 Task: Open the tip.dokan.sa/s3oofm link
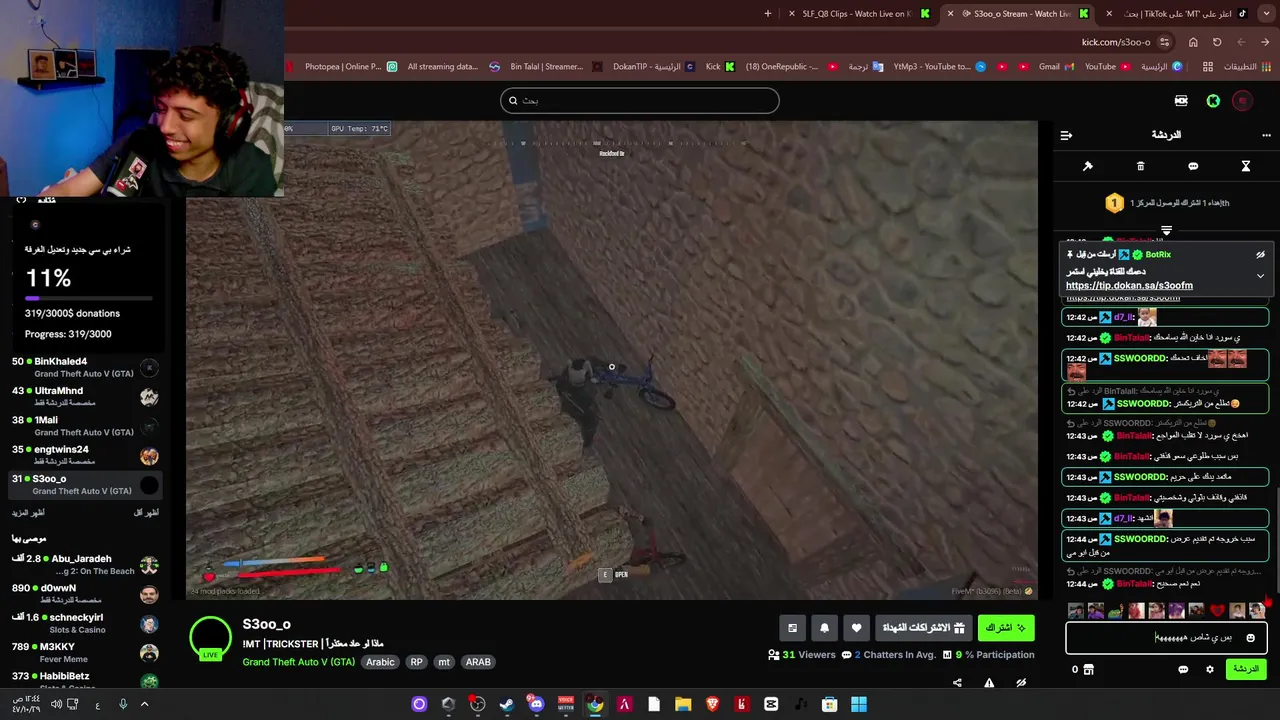pyautogui.click(x=1129, y=286)
